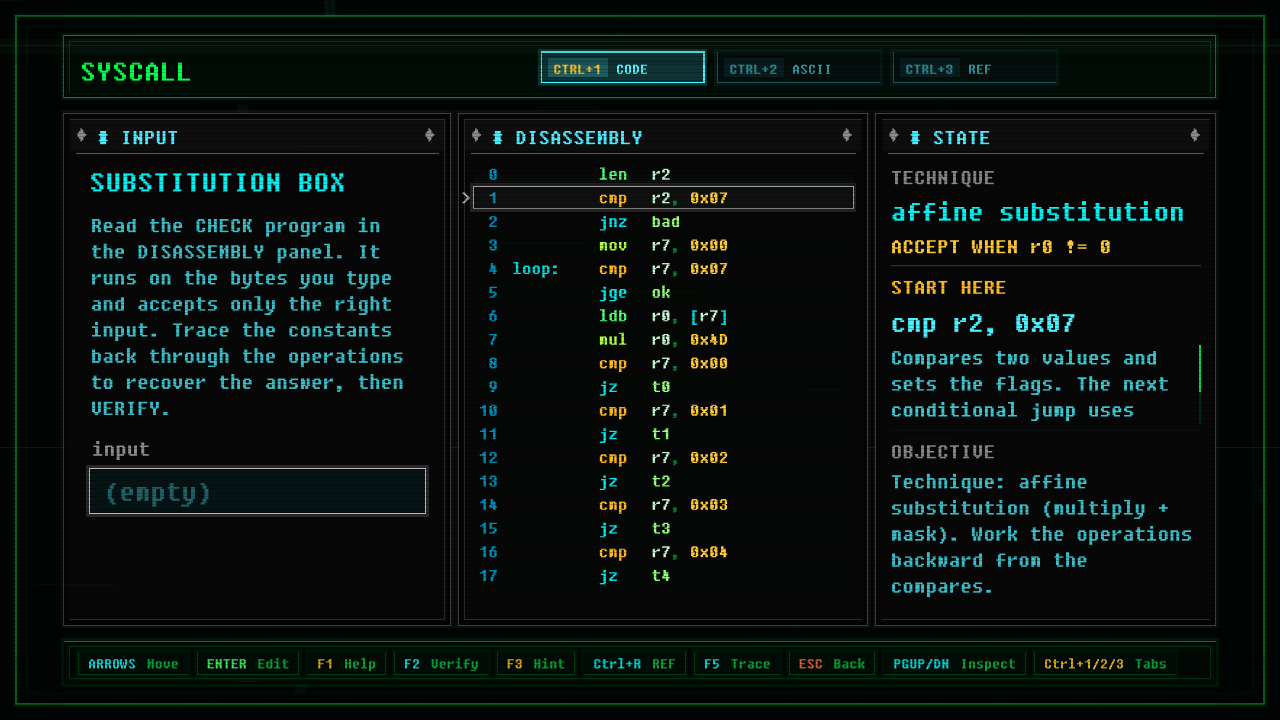This screenshot has height=720, width=1280.
Task: Switch to the CTRL+1 CODE tab
Action: 622,68
